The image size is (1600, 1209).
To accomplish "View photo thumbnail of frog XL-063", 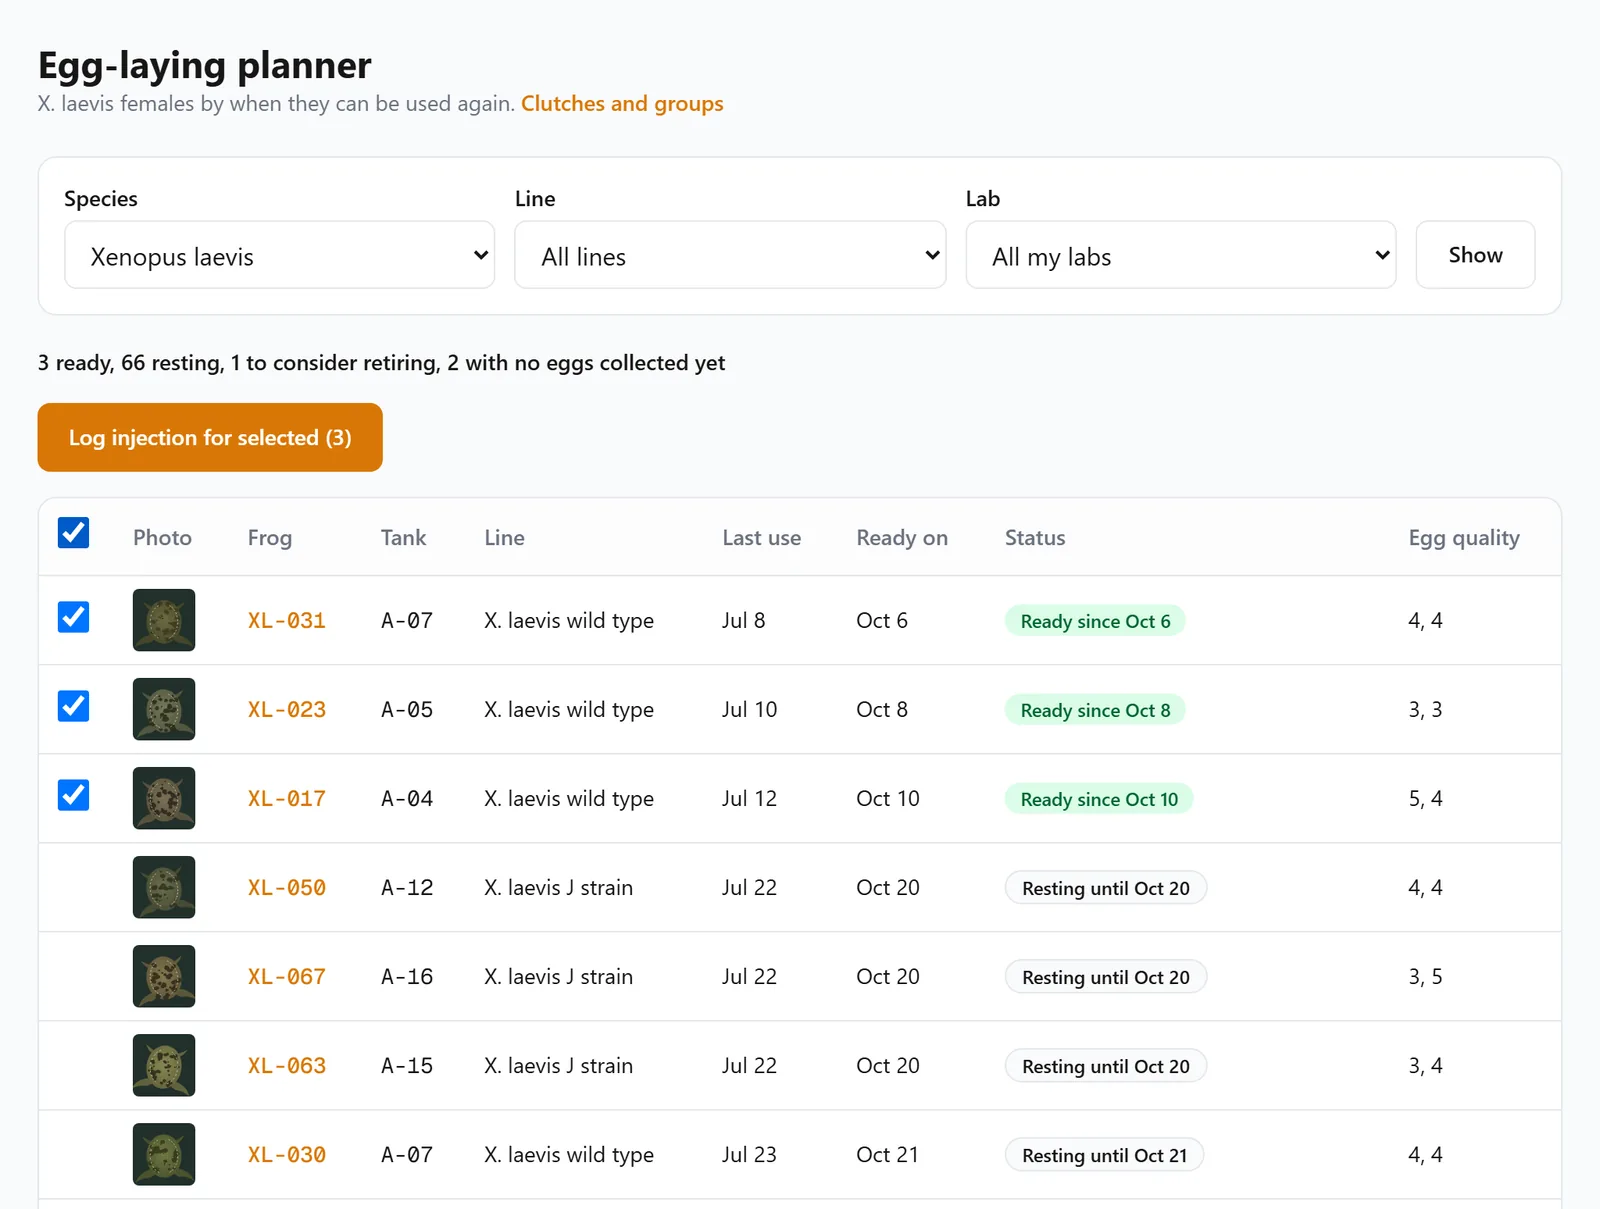I will point(164,1065).
